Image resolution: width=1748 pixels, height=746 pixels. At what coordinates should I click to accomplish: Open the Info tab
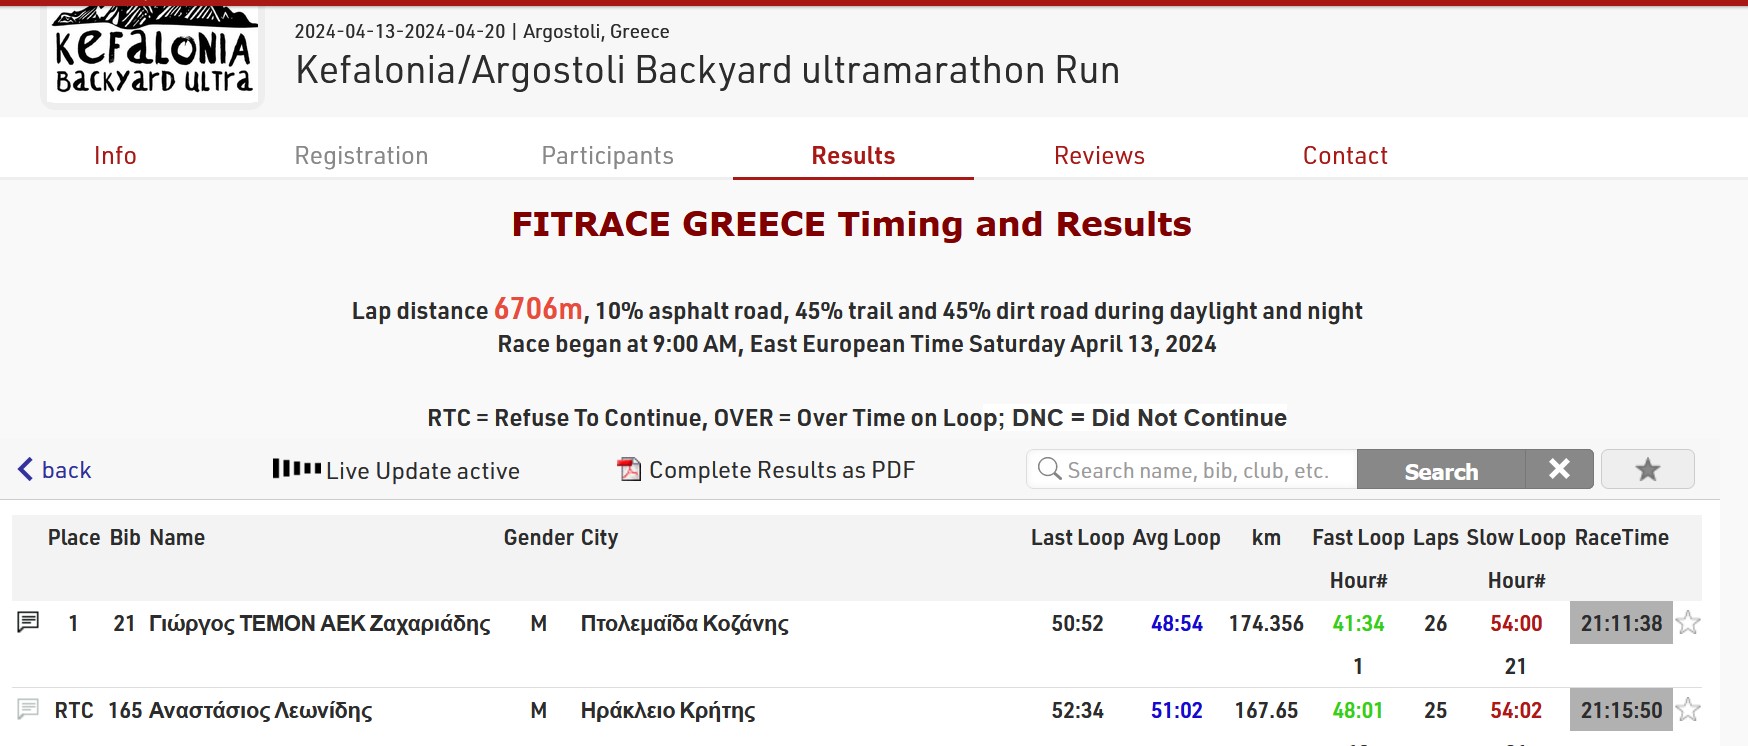tap(115, 155)
